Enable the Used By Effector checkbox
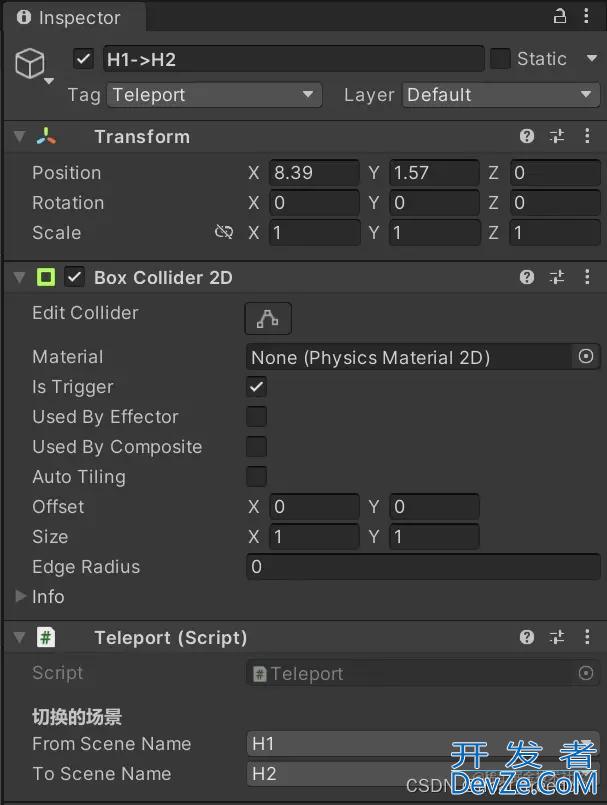The height and width of the screenshot is (805, 607). [x=256, y=416]
